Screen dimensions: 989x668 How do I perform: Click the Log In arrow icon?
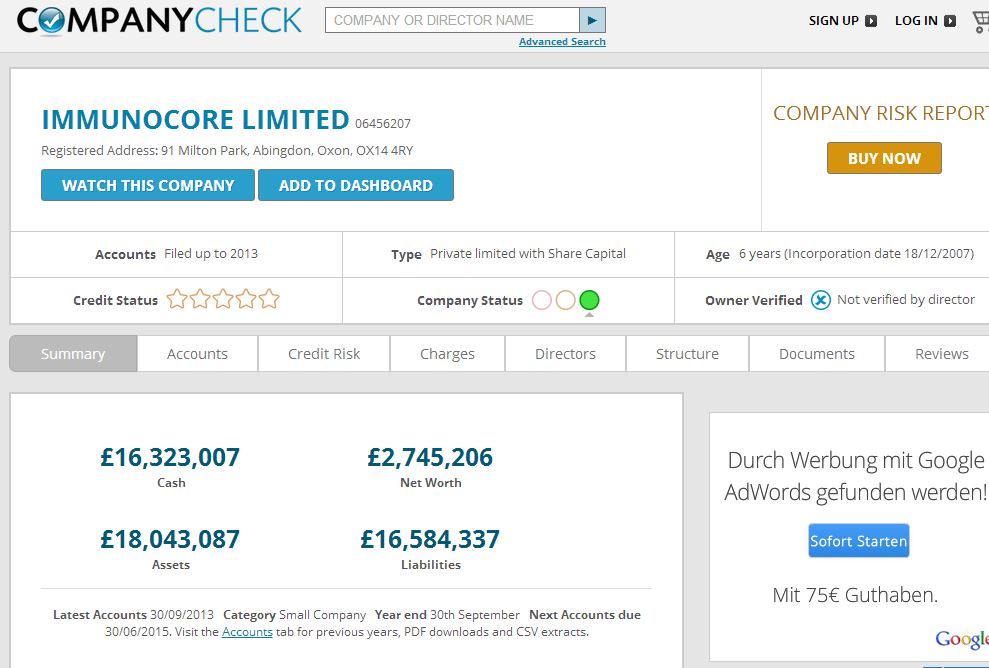(950, 21)
